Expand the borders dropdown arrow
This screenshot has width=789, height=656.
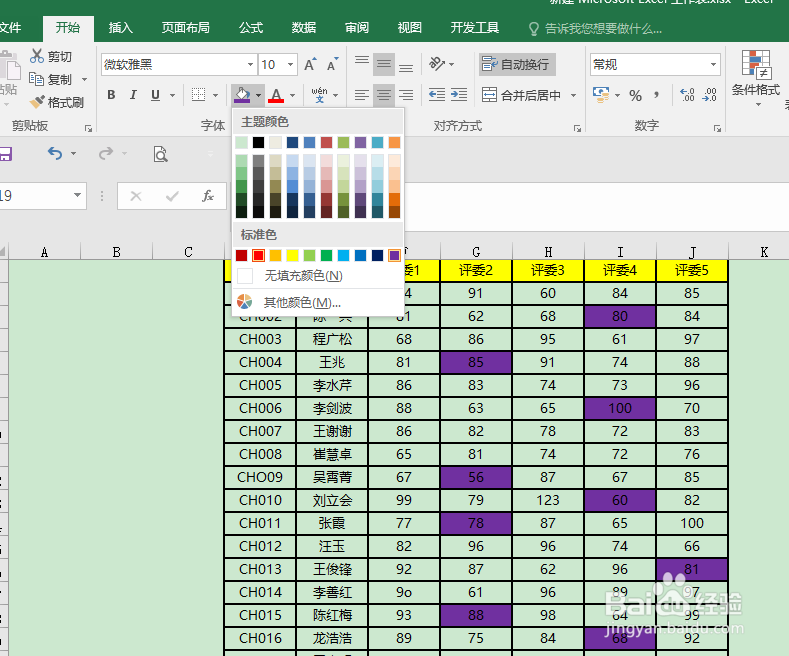(215, 95)
